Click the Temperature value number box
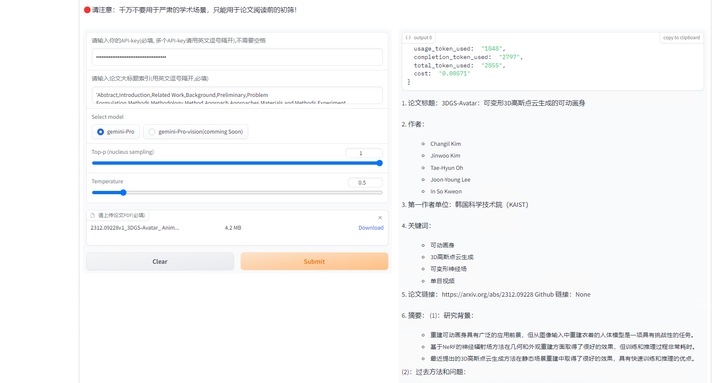The width and height of the screenshot is (720, 383). [365, 183]
